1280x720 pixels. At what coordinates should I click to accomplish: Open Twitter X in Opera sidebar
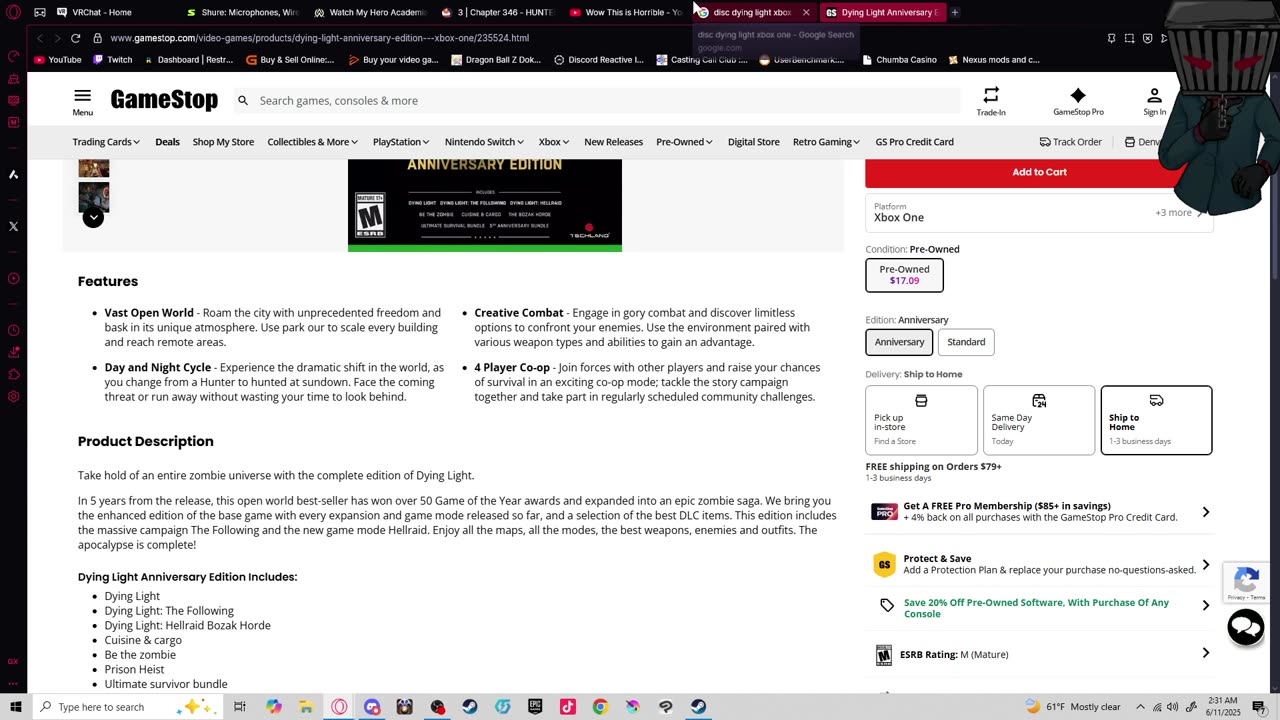(13, 226)
